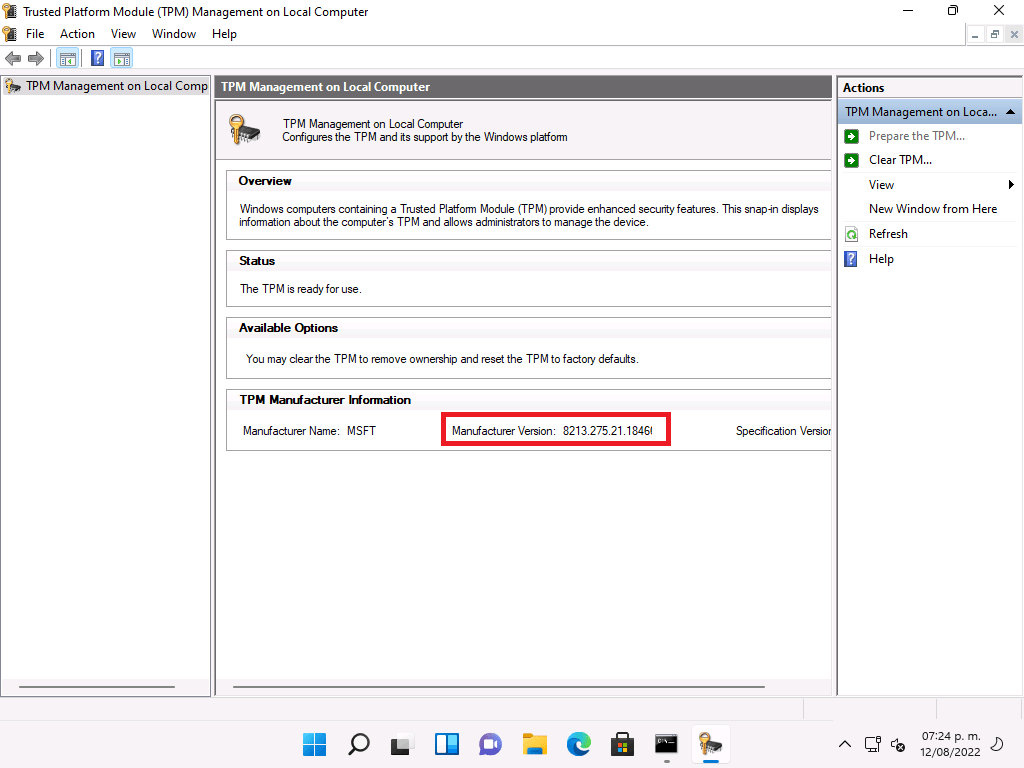This screenshot has height=768, width=1024.
Task: Click Clear TPM... action link
Action: 900,160
